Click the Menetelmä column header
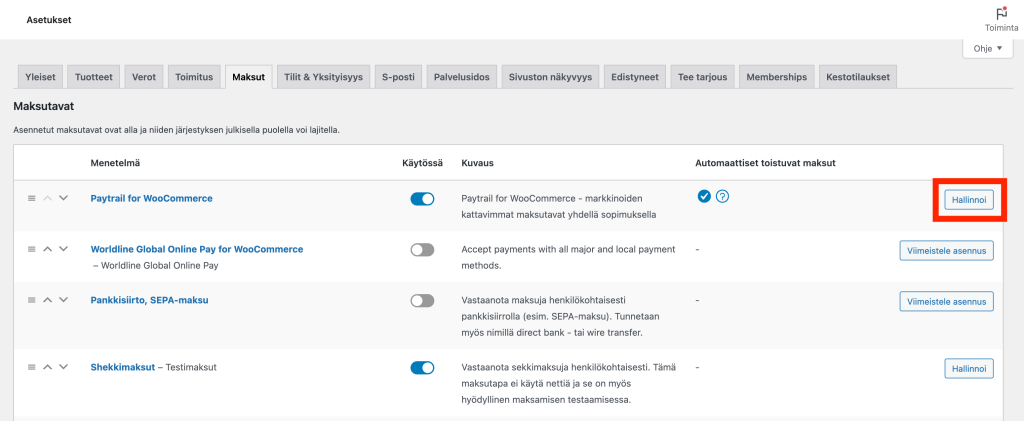Image resolution: width=1024 pixels, height=421 pixels. click(x=115, y=163)
